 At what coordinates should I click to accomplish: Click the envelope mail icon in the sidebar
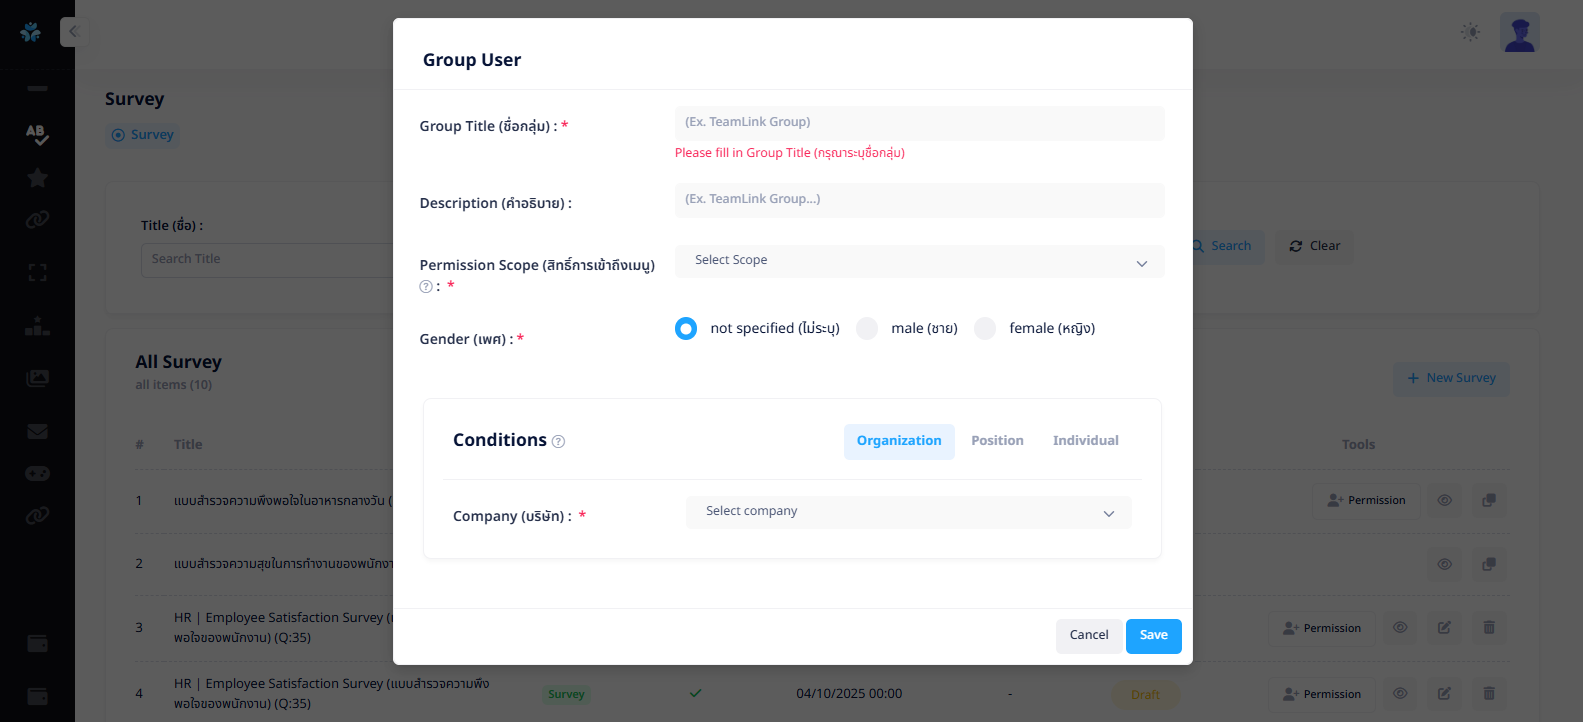pos(38,432)
